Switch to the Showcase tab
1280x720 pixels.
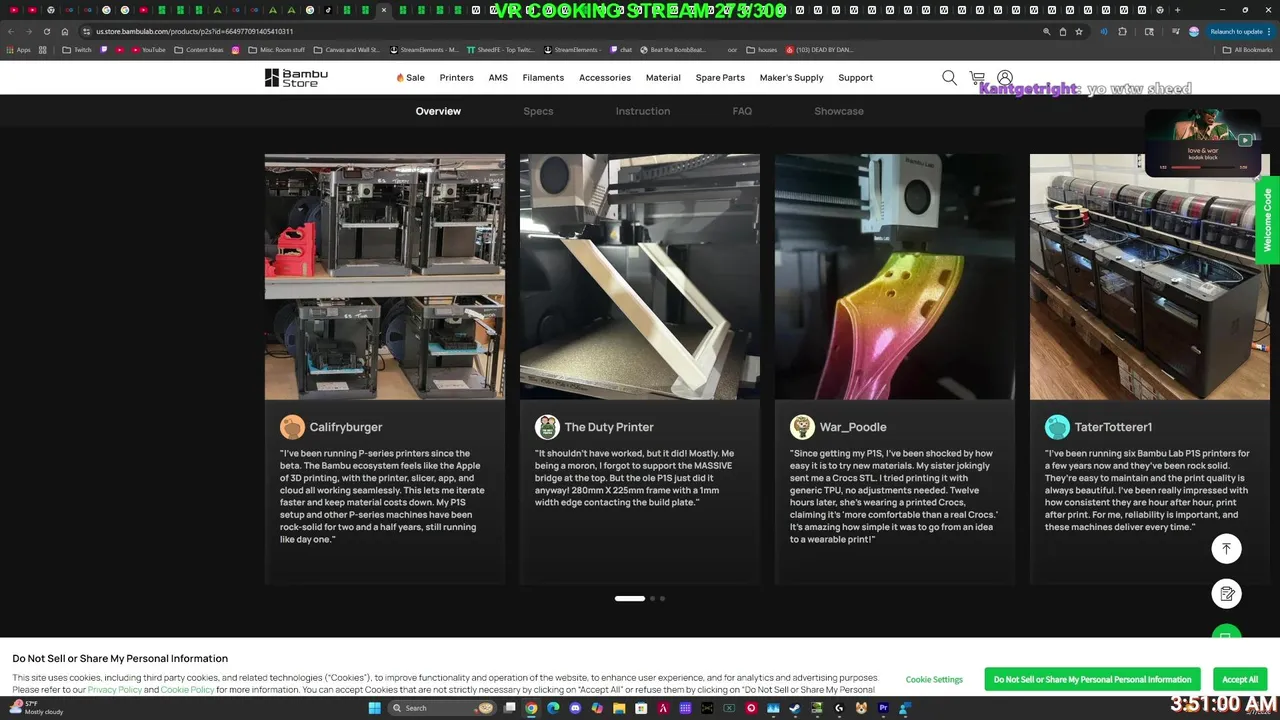(x=839, y=111)
